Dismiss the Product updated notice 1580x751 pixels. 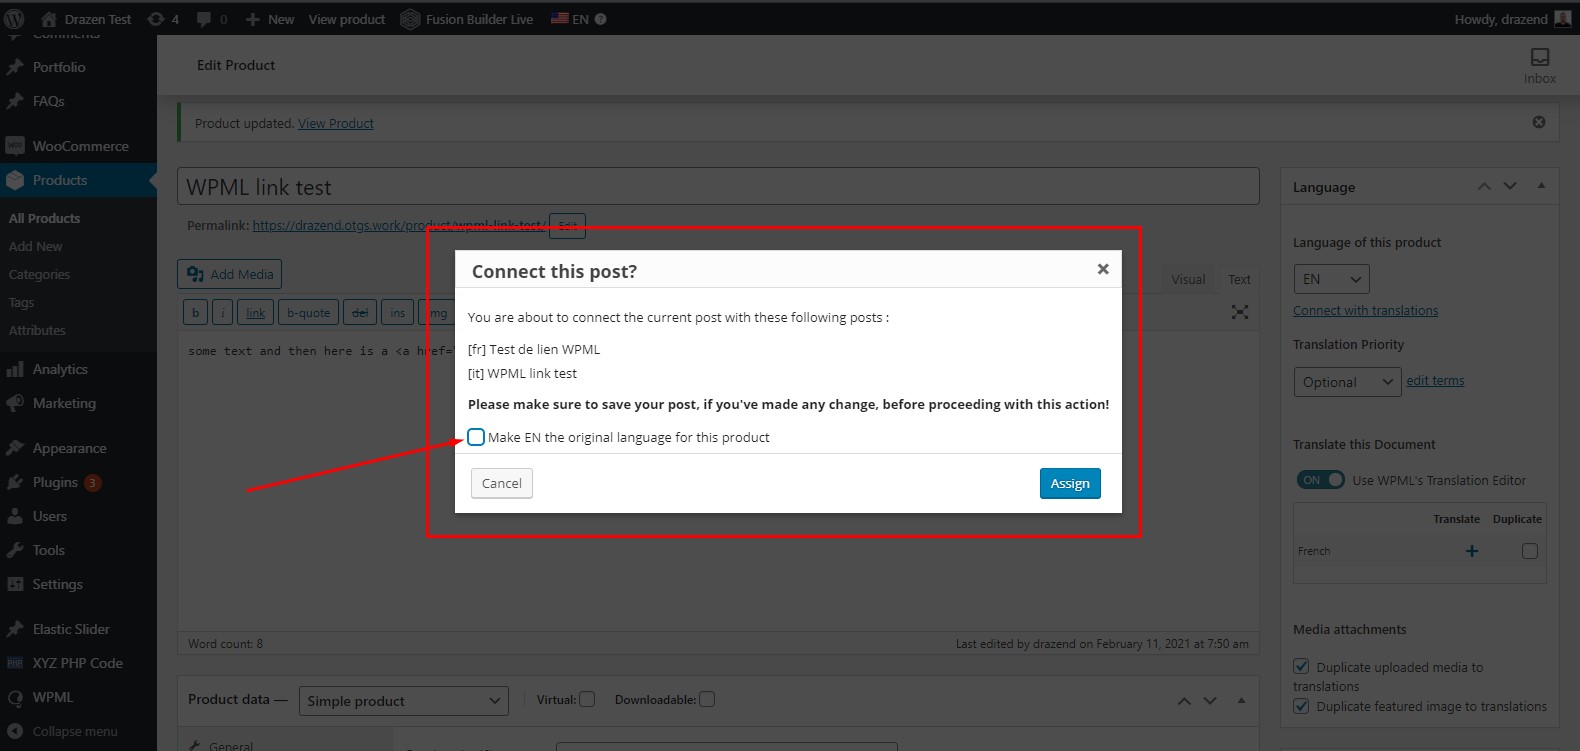click(1539, 122)
